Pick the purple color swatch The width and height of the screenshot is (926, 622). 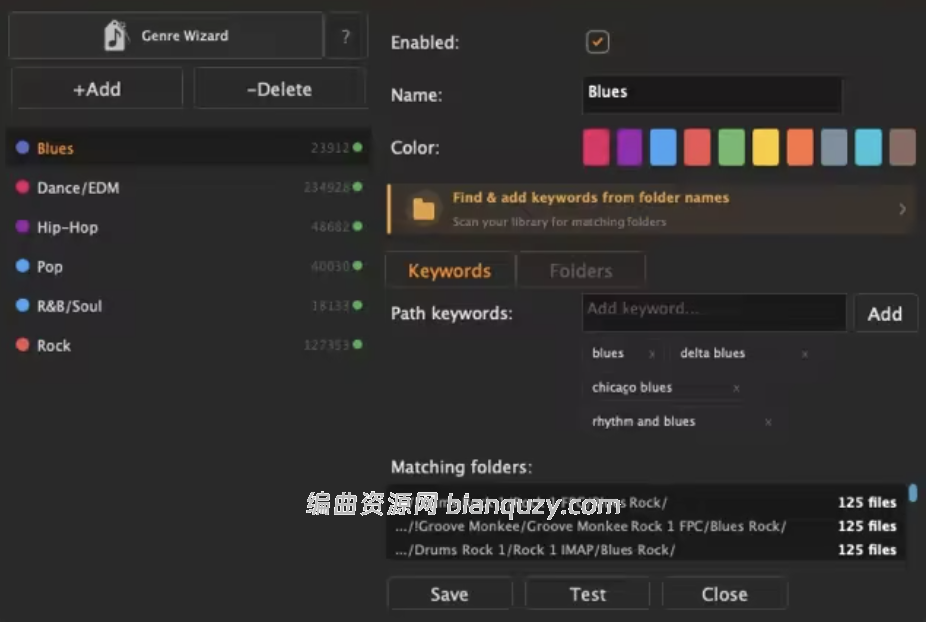tap(630, 147)
